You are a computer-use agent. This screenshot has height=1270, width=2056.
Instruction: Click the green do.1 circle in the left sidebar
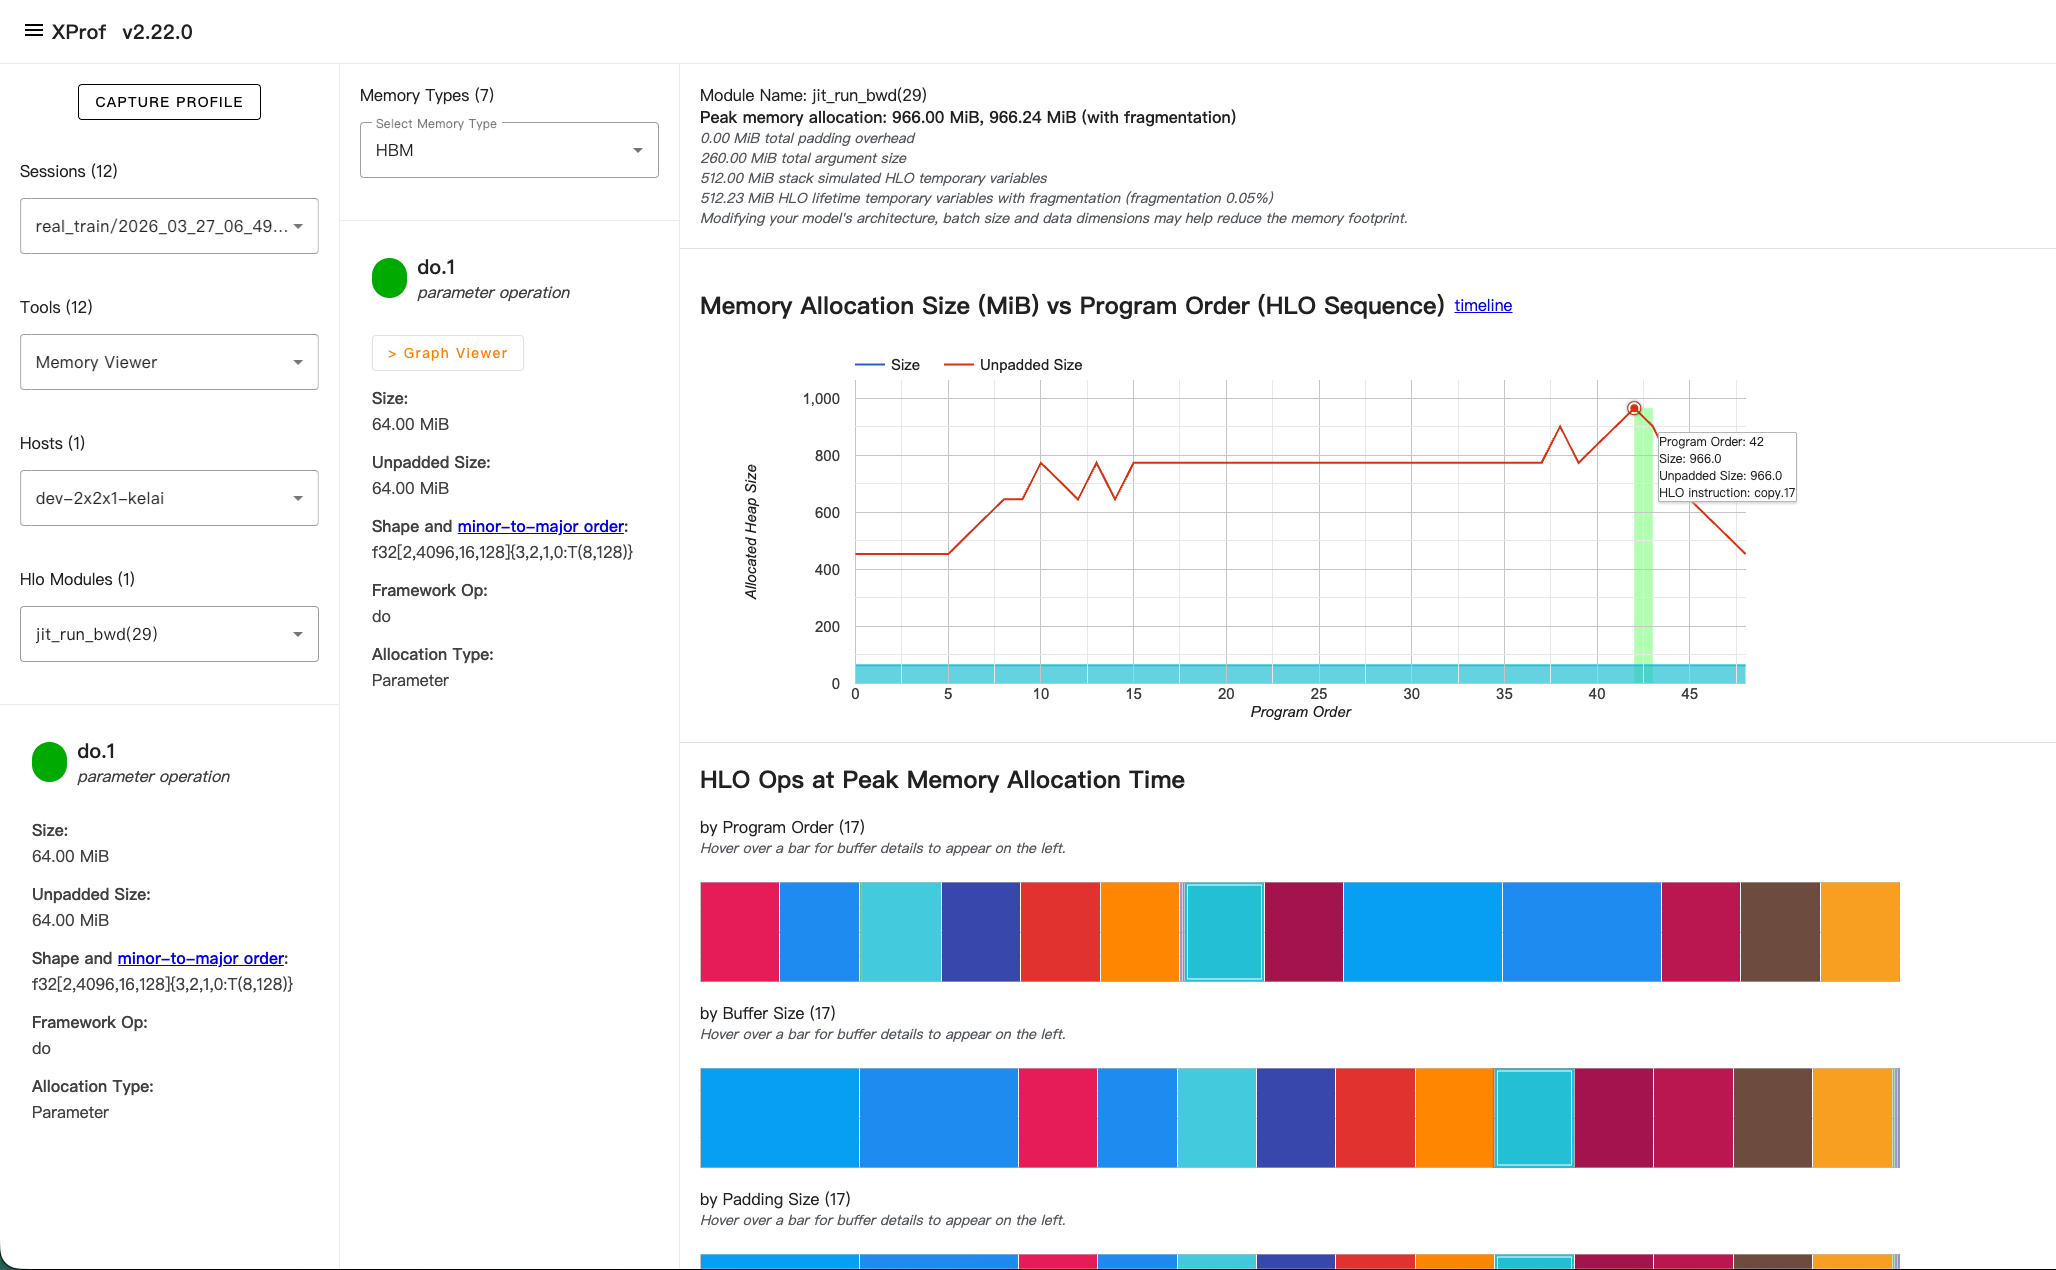[x=49, y=761]
